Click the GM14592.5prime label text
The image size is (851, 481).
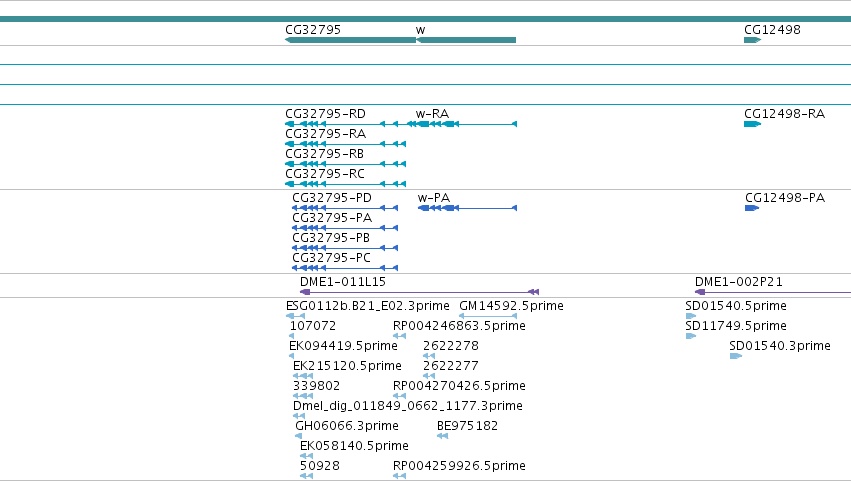coord(511,306)
